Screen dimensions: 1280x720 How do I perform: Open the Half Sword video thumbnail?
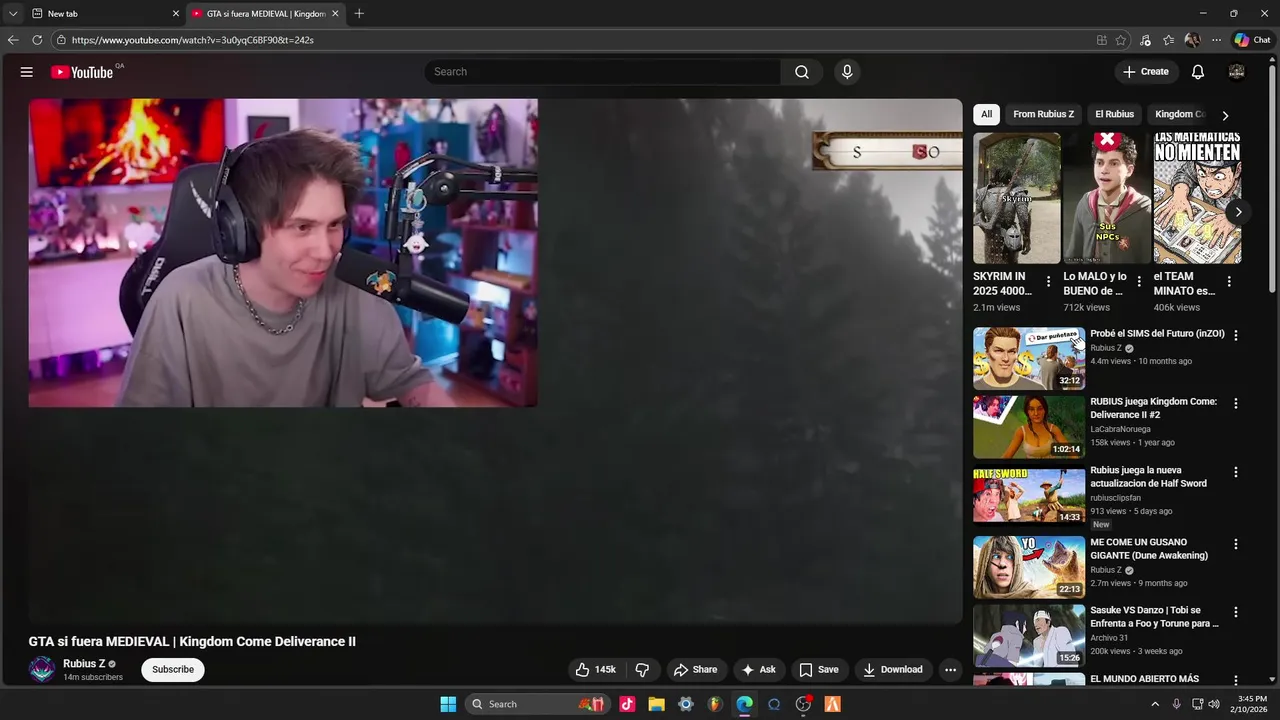pyautogui.click(x=1029, y=495)
